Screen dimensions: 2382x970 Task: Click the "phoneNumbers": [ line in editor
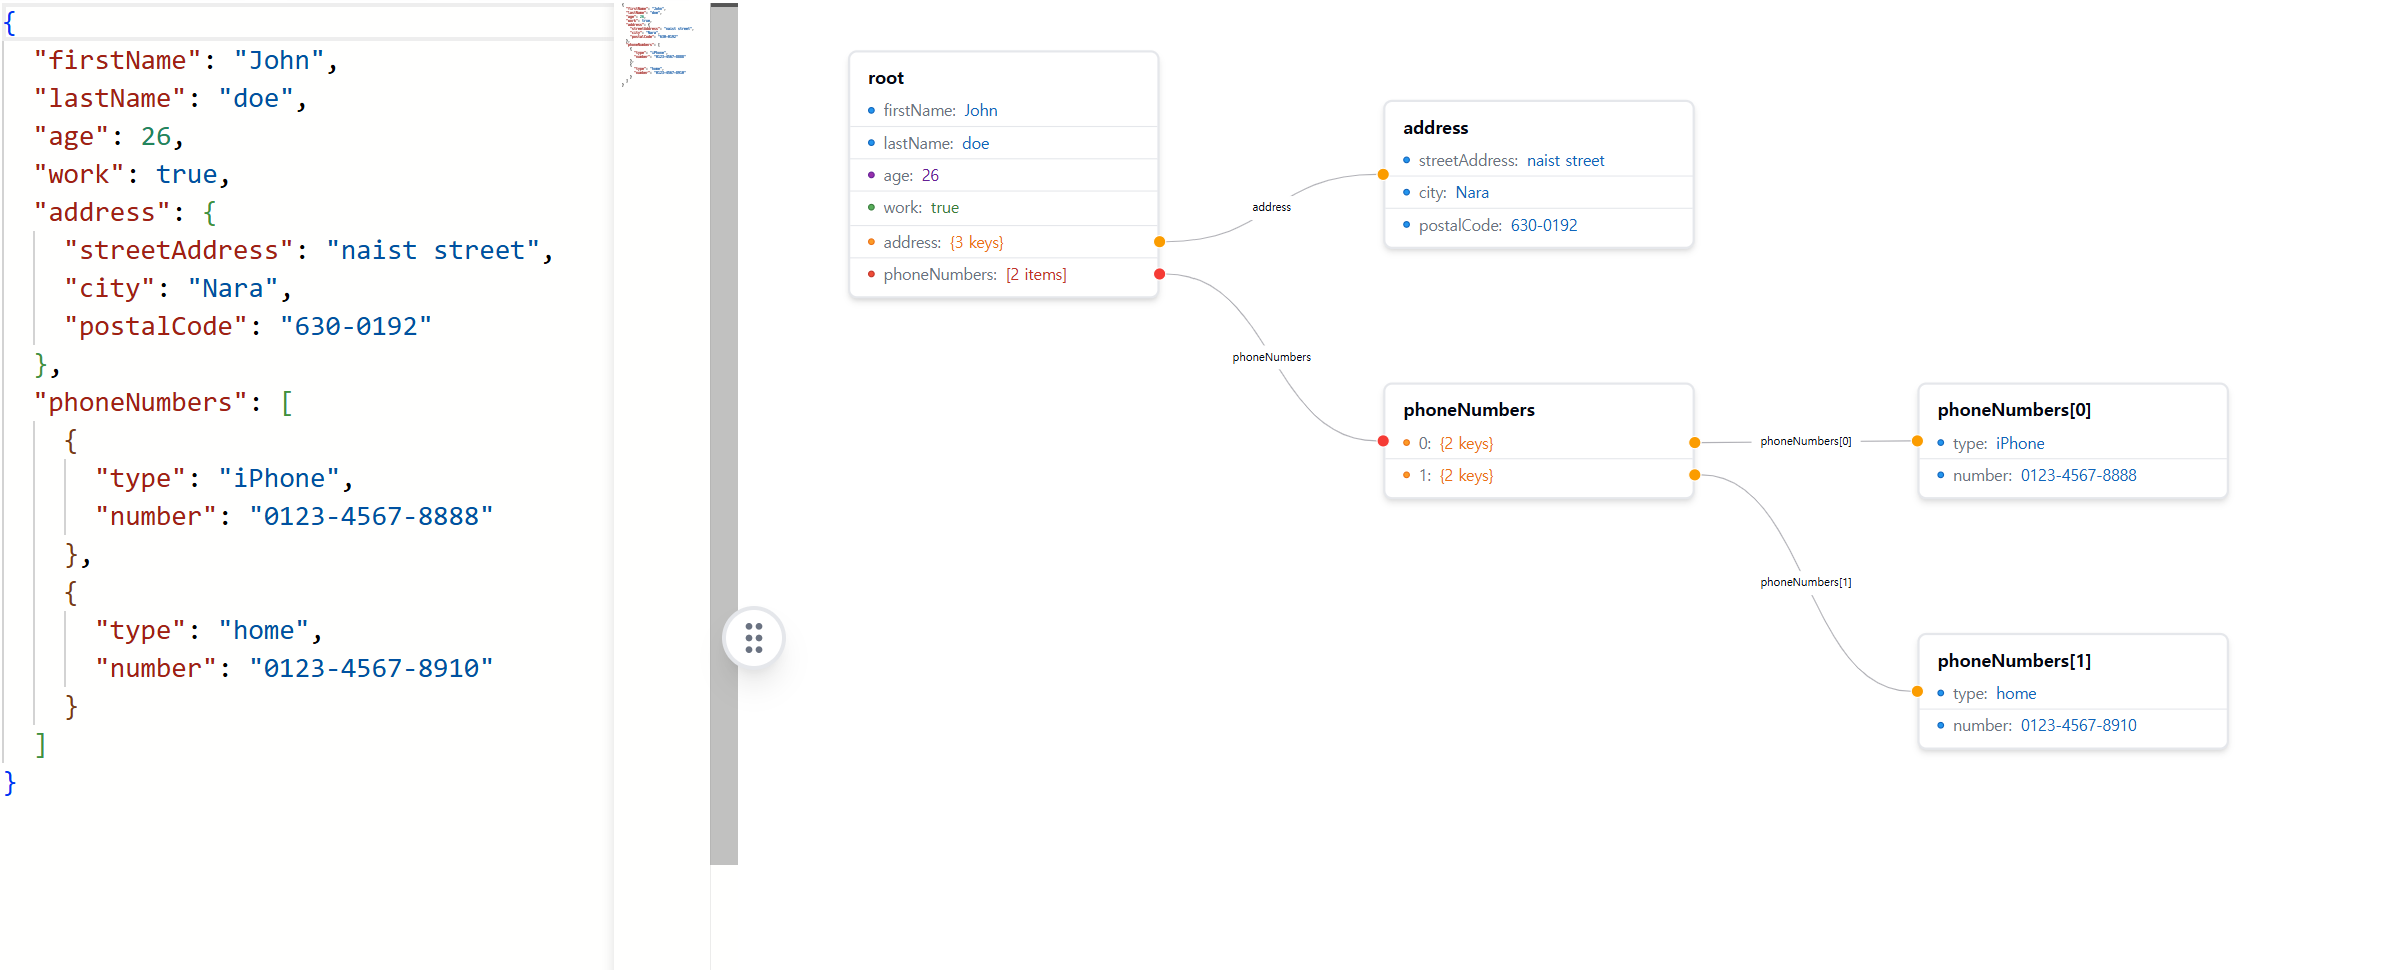click(164, 402)
